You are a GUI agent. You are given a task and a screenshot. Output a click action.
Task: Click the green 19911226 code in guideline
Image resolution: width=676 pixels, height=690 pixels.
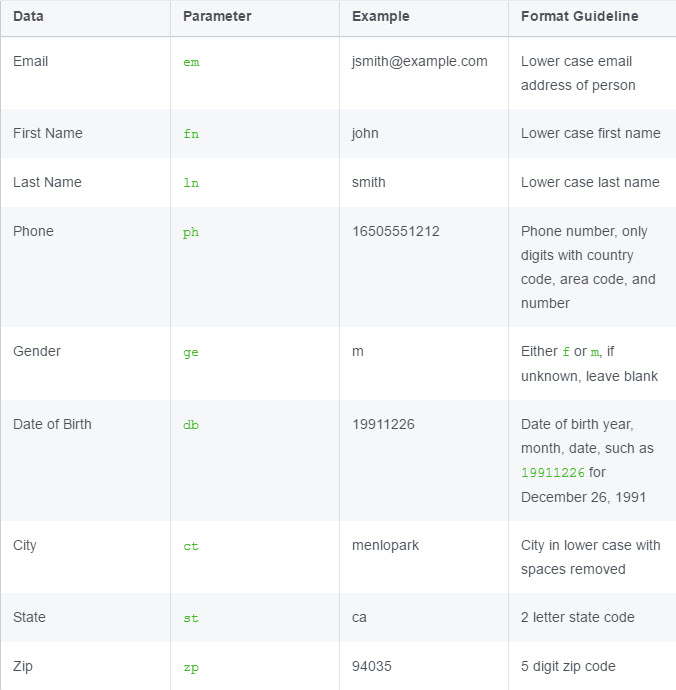[553, 473]
